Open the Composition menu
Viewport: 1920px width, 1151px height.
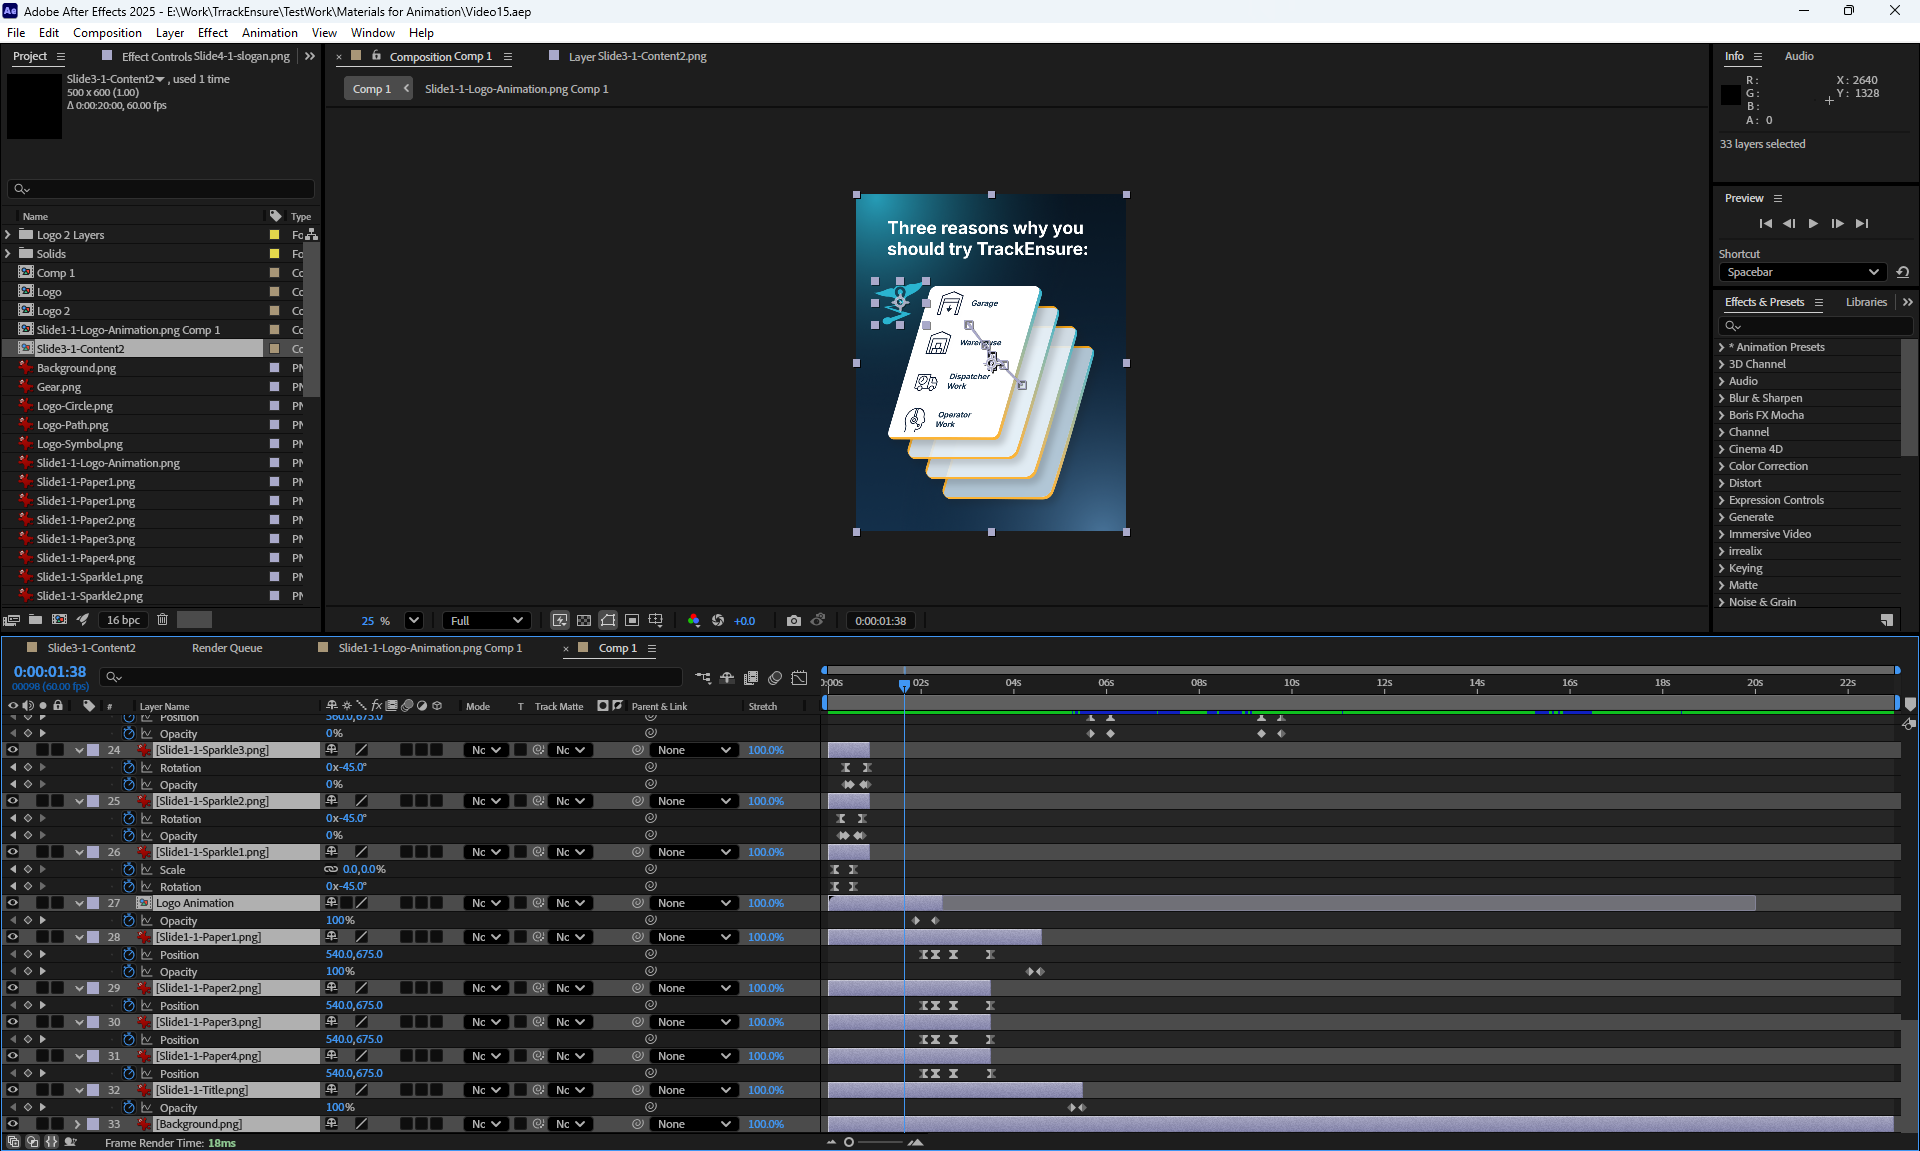pos(107,33)
